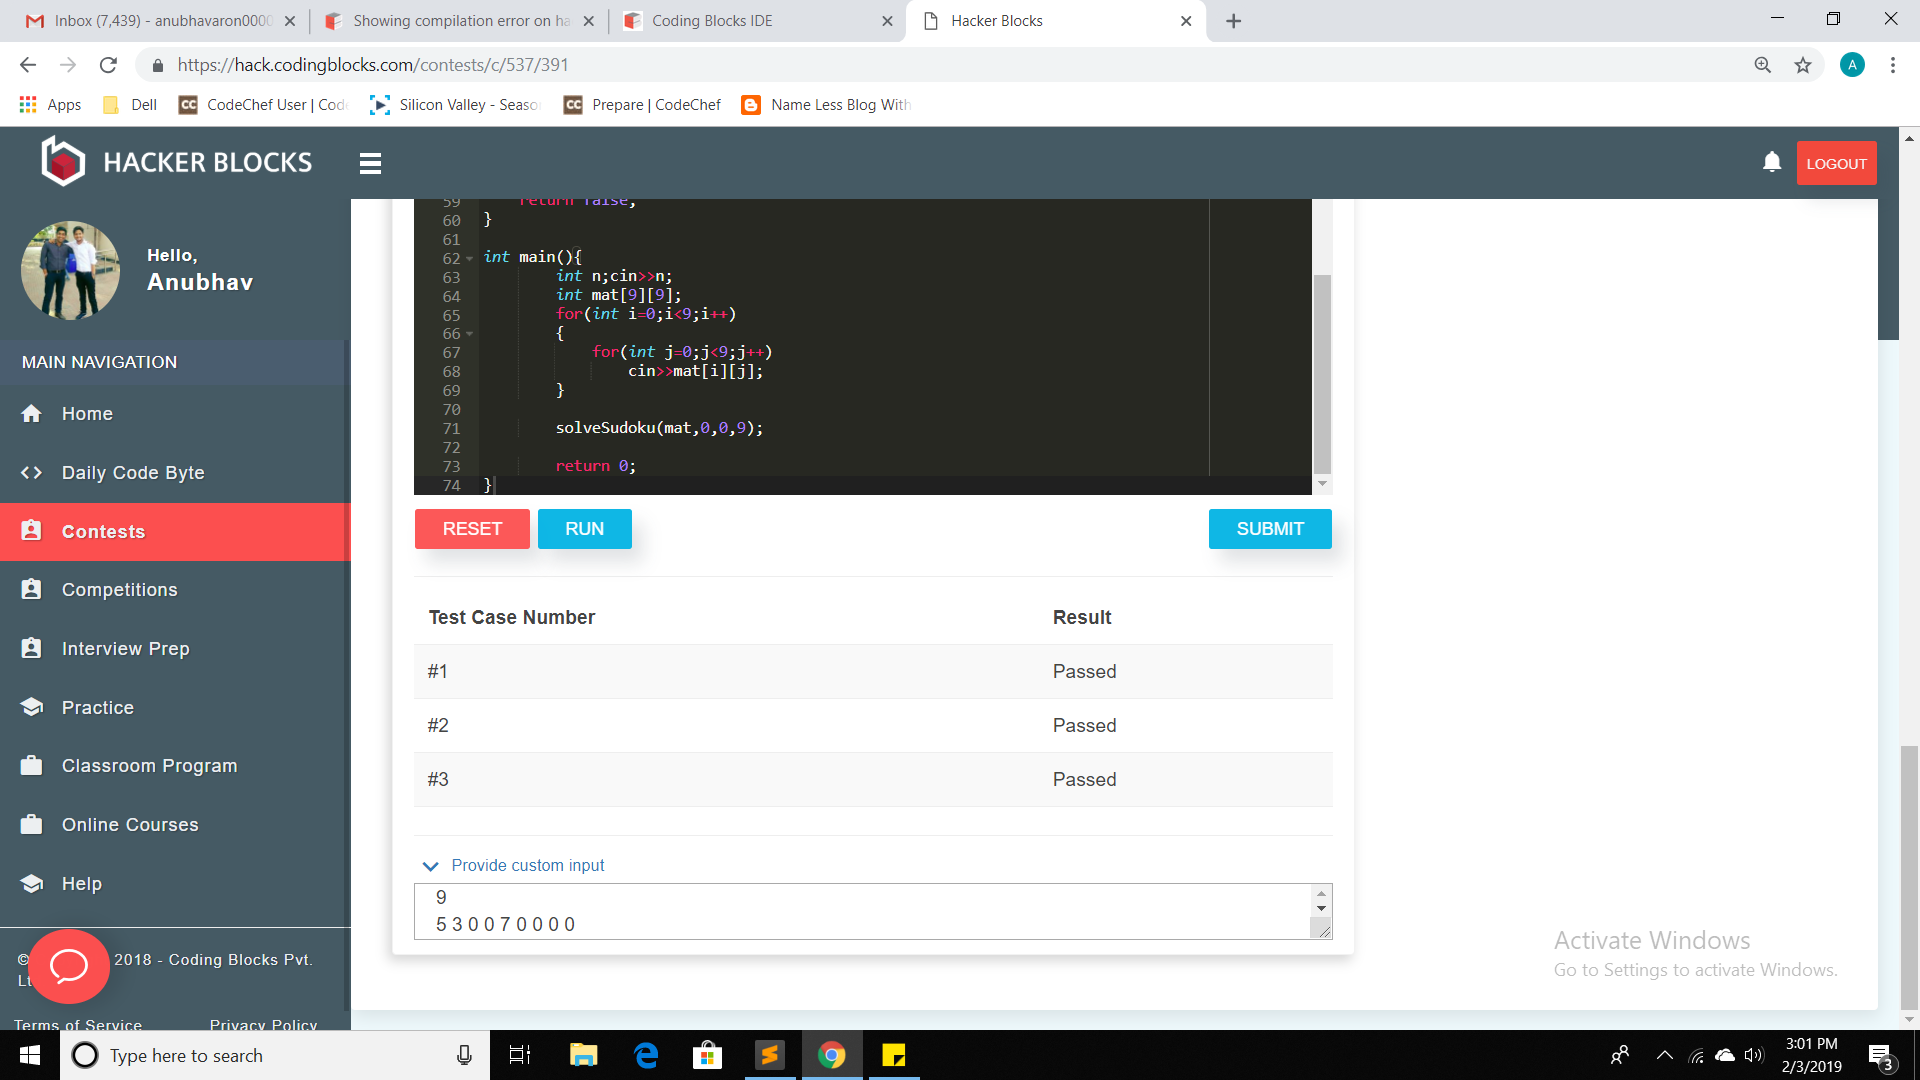Open the Interview Prep sidebar item
This screenshot has width=1920, height=1080.
126,649
